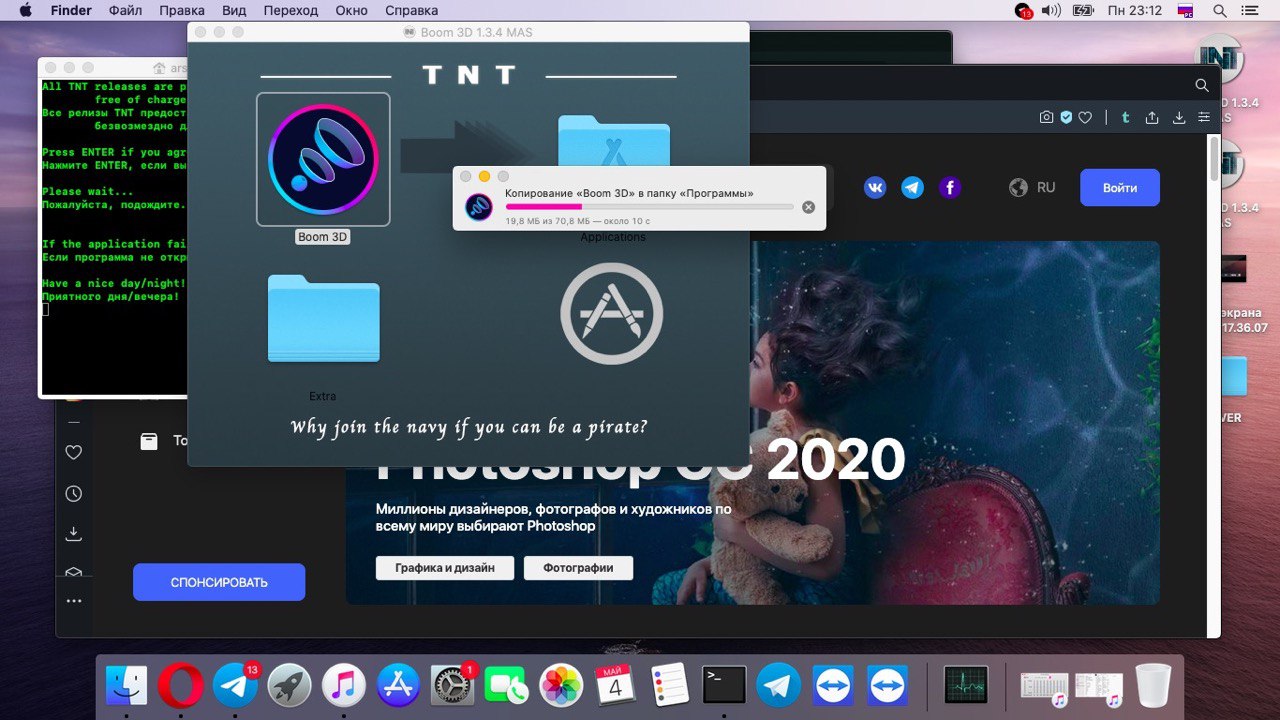The height and width of the screenshot is (720, 1280).
Task: Open Launchpad from the Dock
Action: coord(290,686)
